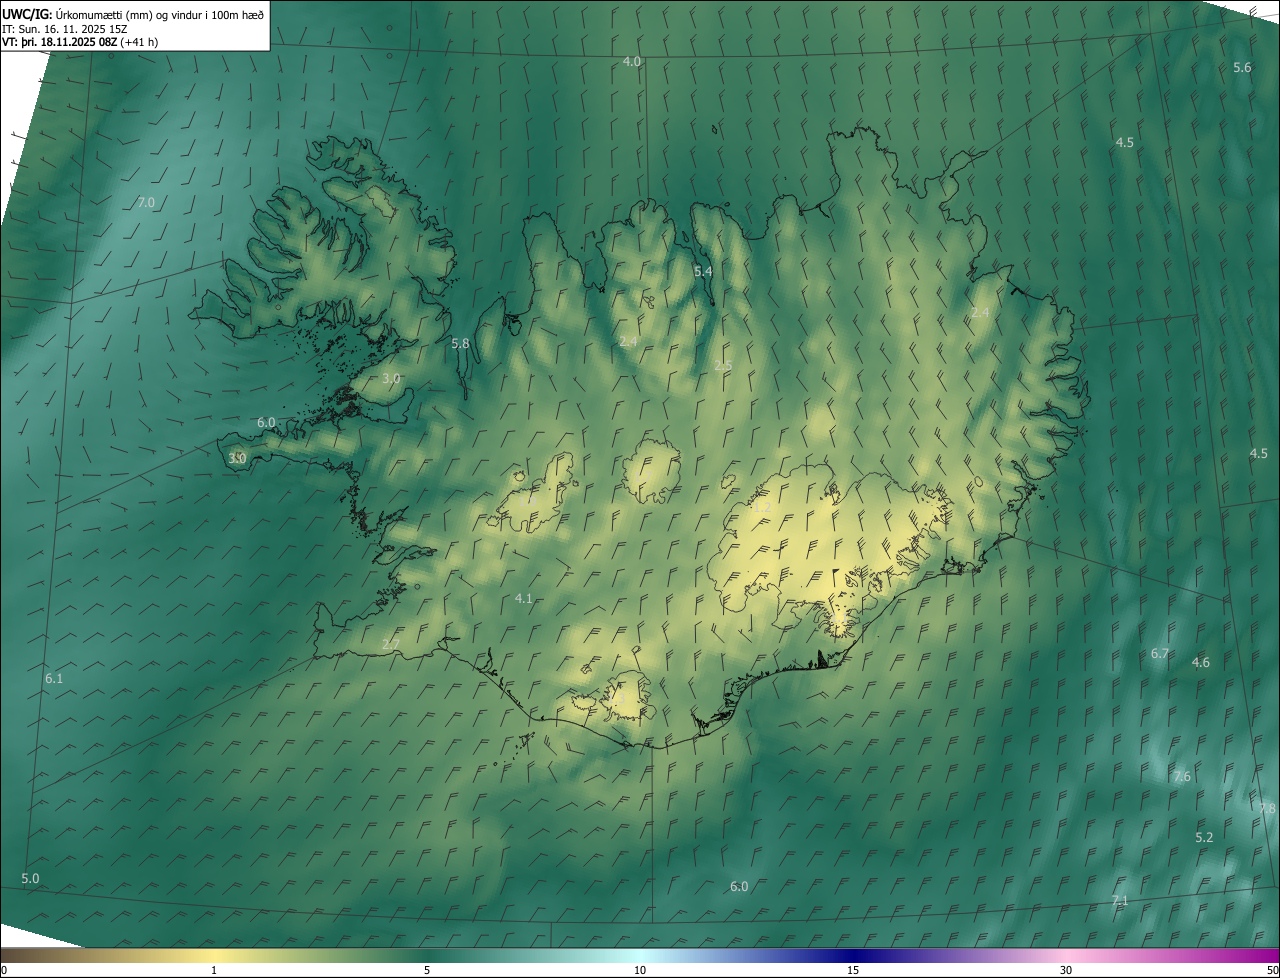
Task: Click the 7.0 value on the map
Action: [146, 203]
